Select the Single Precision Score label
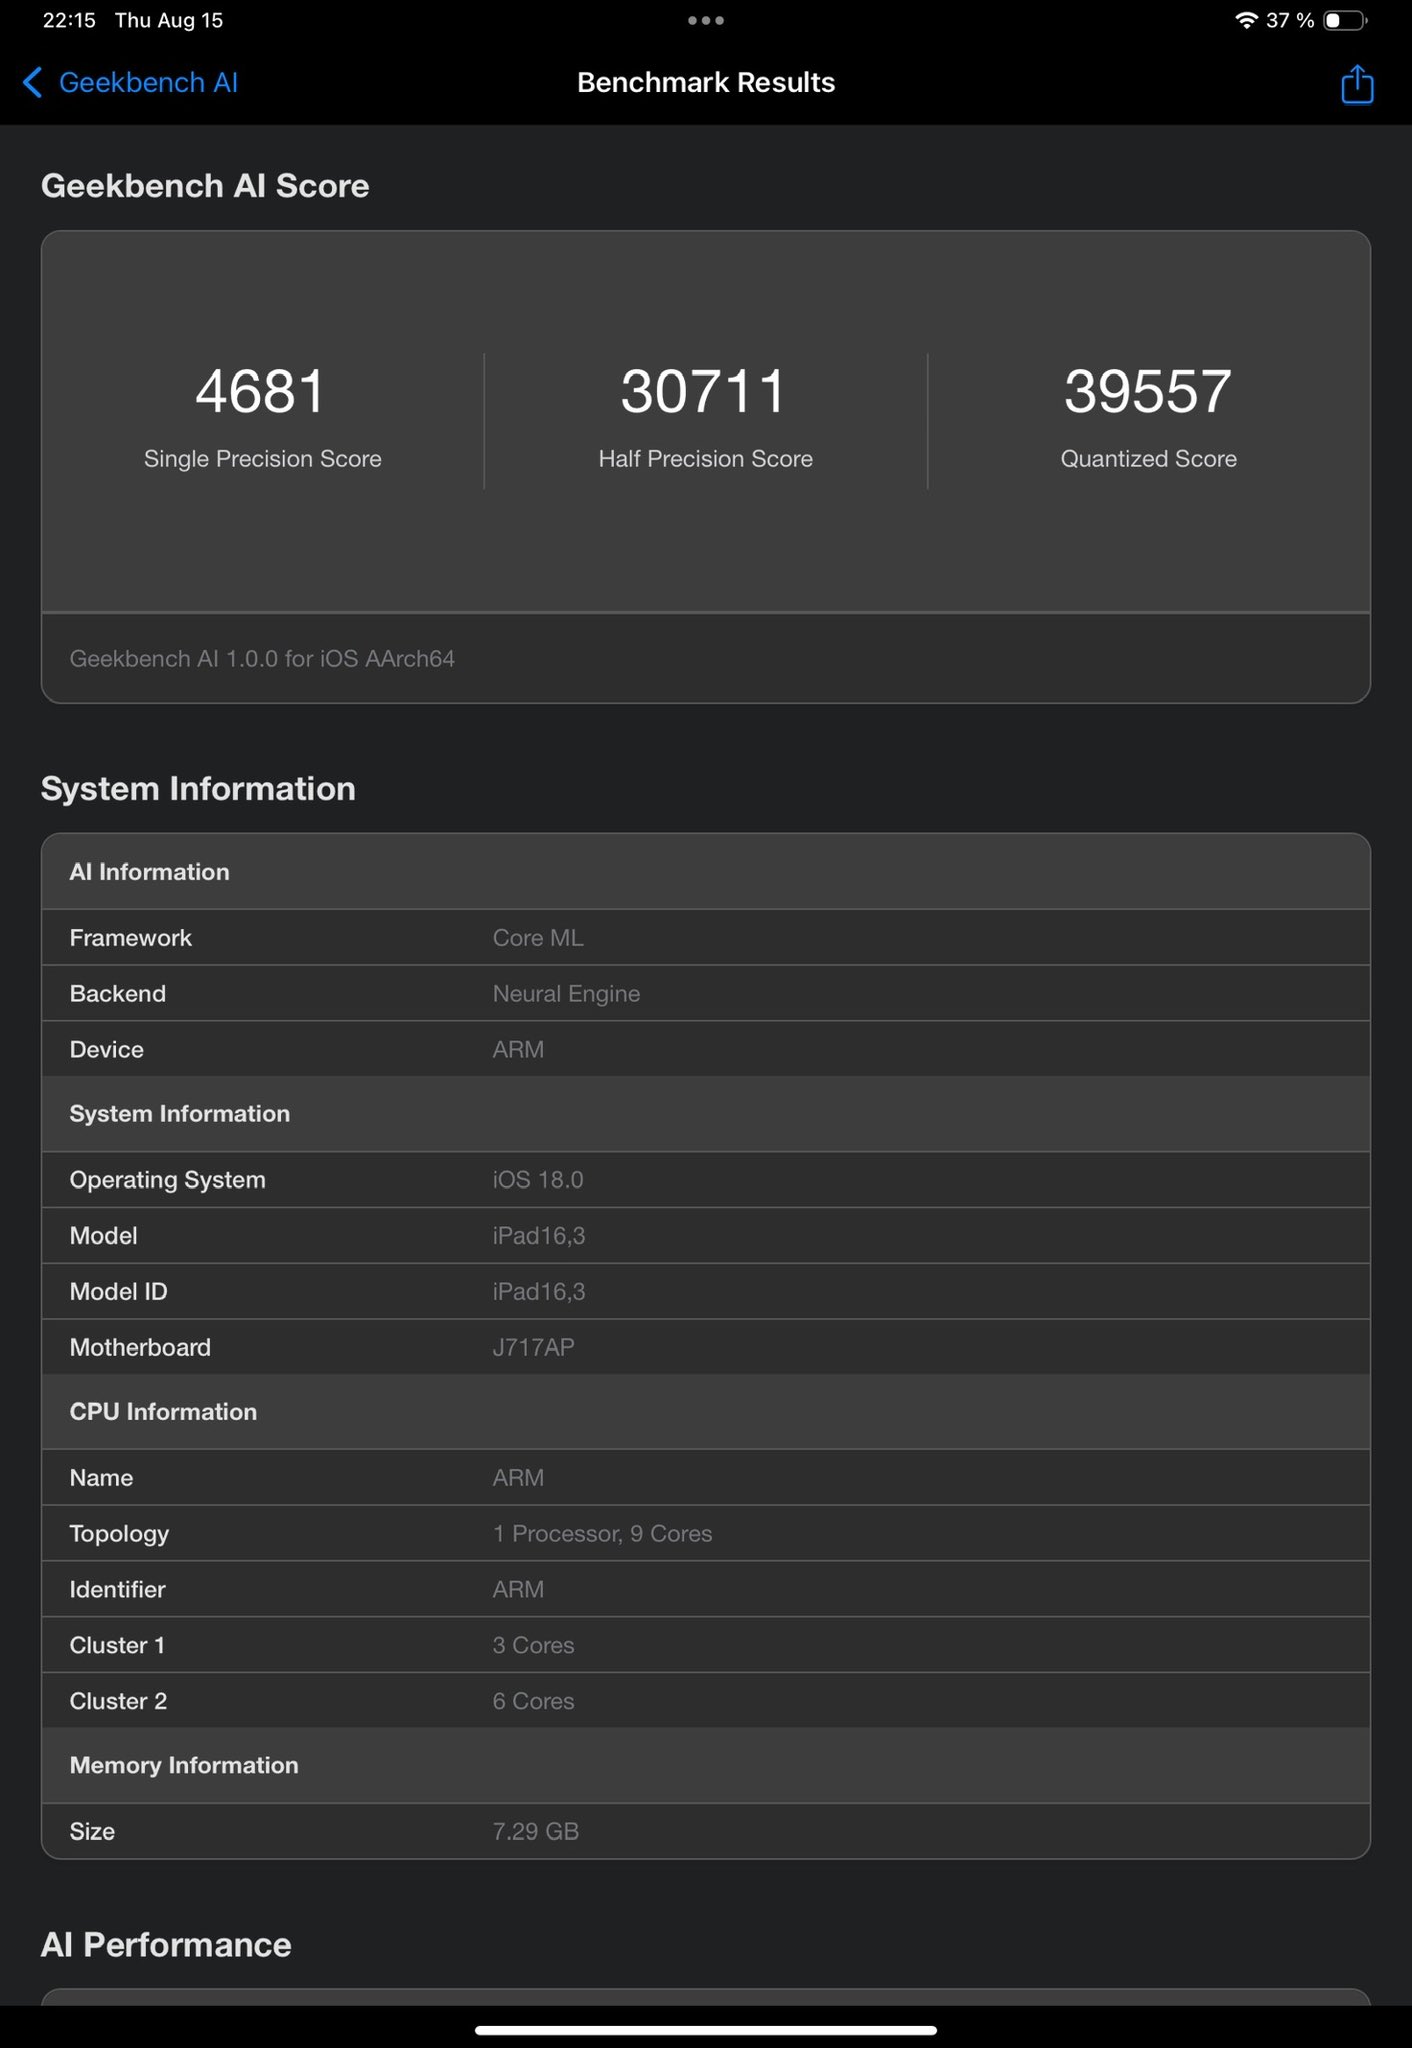The image size is (1412, 2048). pos(263,459)
